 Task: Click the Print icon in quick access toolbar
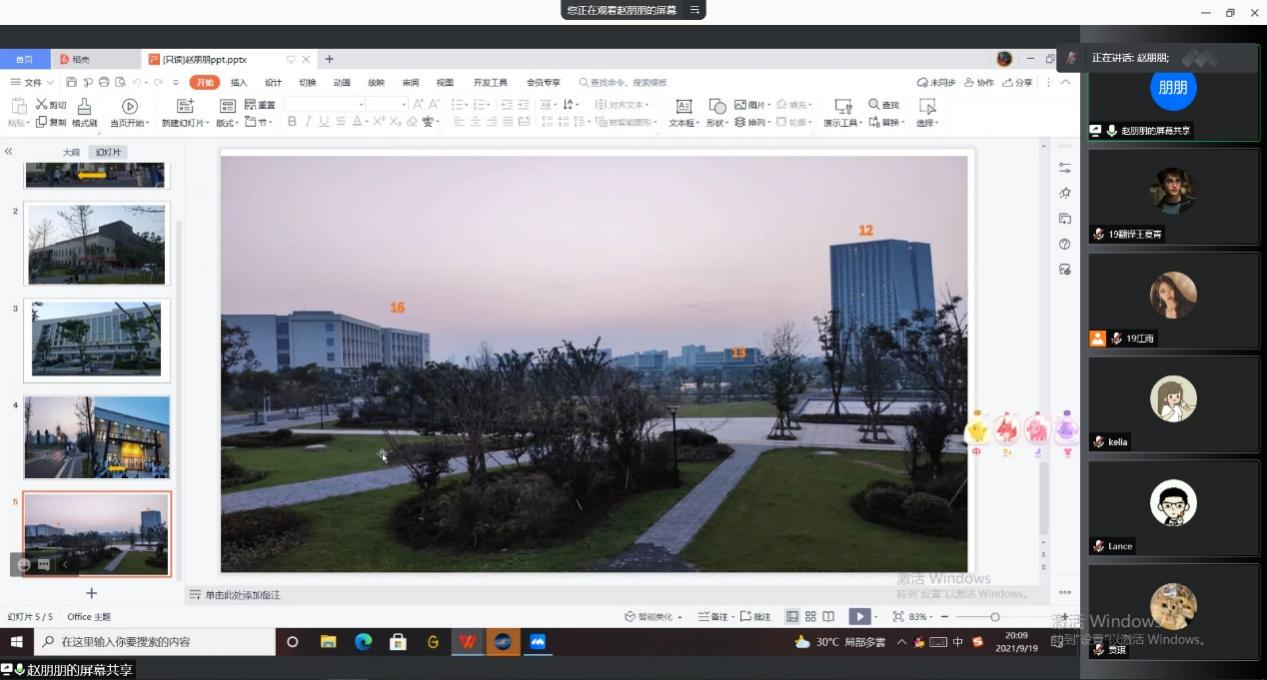coord(104,82)
